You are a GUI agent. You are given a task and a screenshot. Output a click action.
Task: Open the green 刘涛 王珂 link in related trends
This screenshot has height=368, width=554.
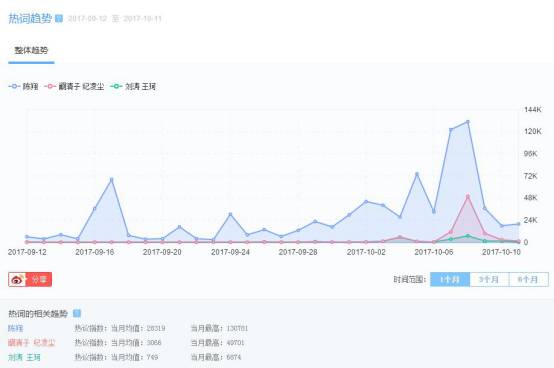(x=24, y=357)
